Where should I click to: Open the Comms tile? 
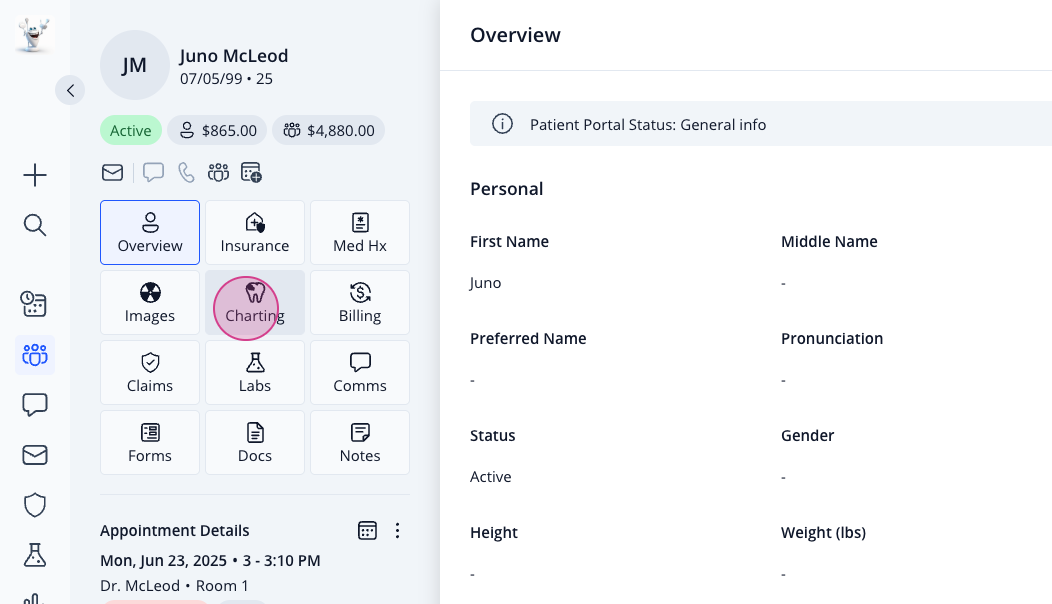click(360, 372)
